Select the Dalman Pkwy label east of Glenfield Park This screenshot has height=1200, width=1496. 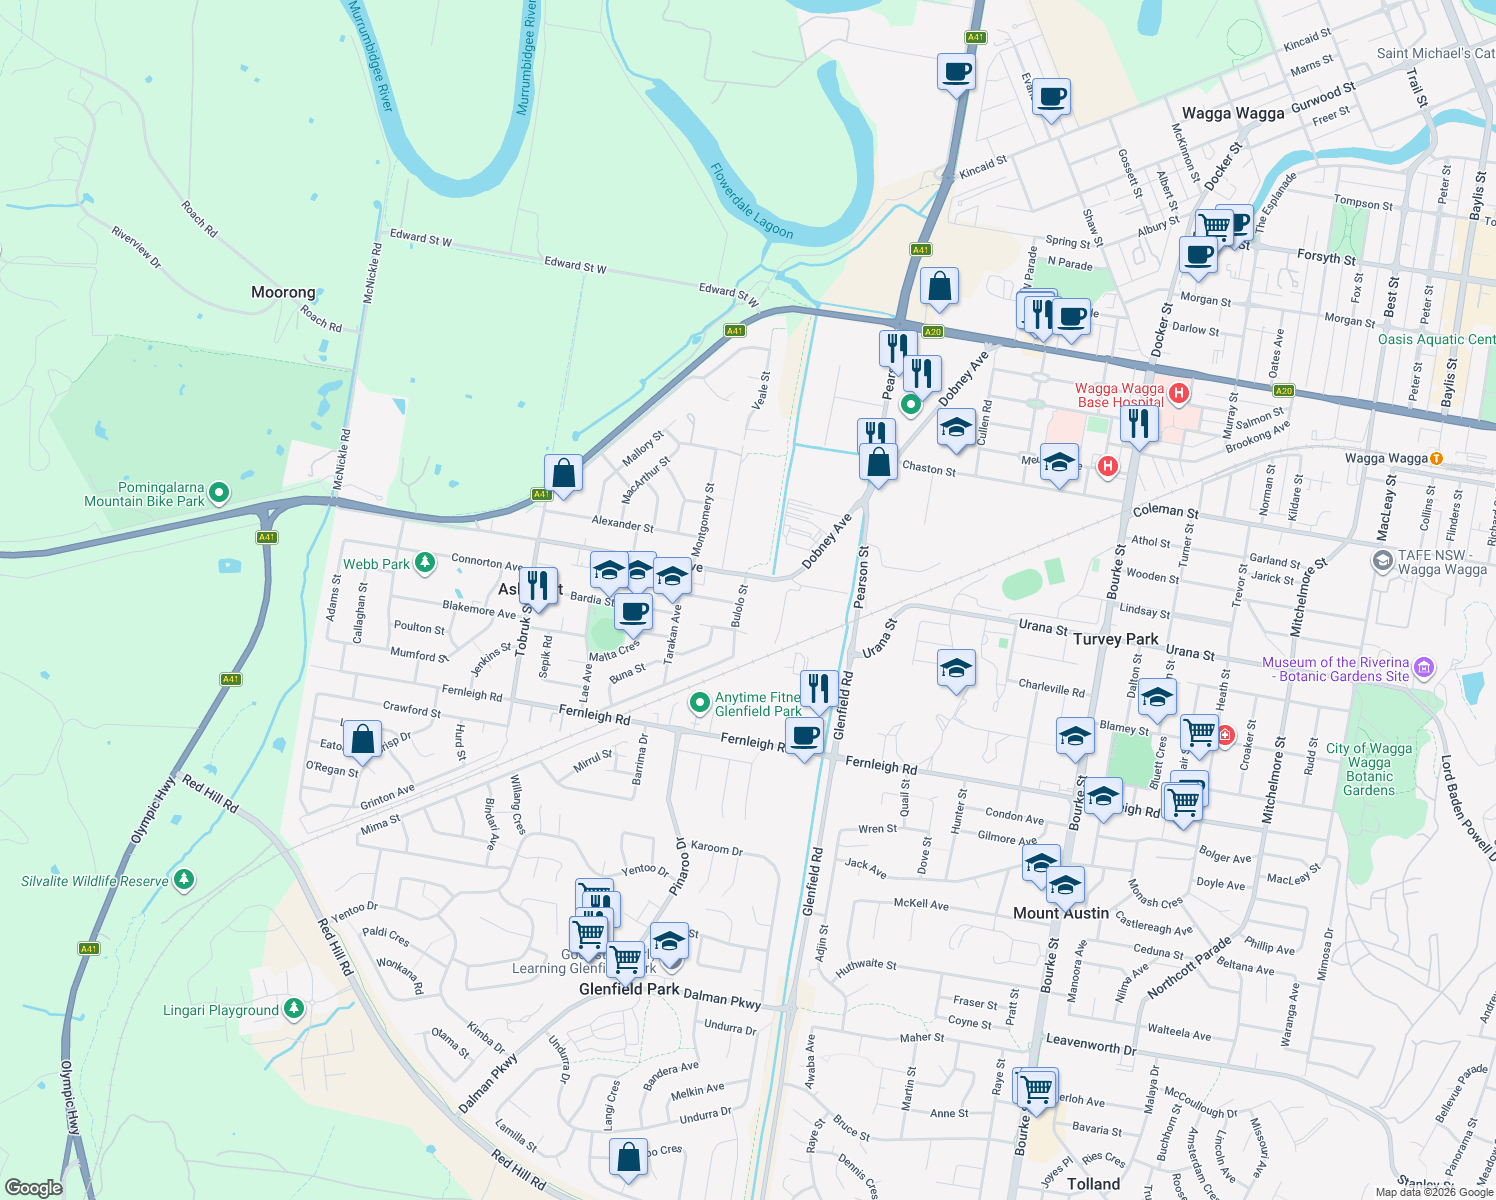(x=723, y=999)
